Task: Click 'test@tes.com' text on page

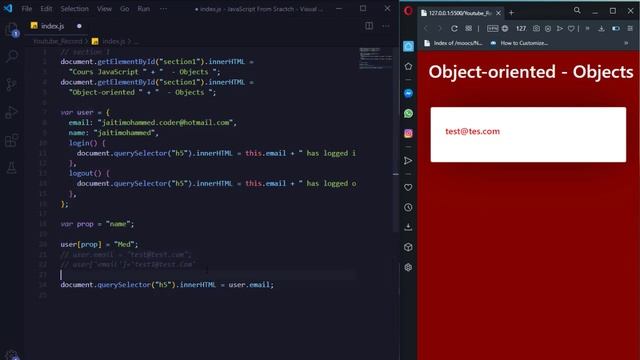Action: click(x=472, y=131)
